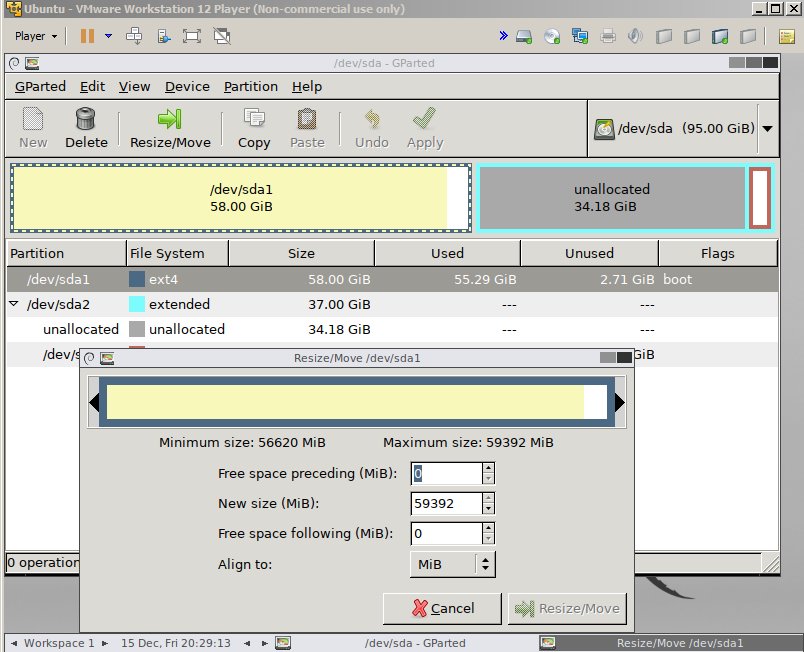The height and width of the screenshot is (652, 804).
Task: Select the unallocated 34.18 GiB table row
Action: tap(392, 329)
